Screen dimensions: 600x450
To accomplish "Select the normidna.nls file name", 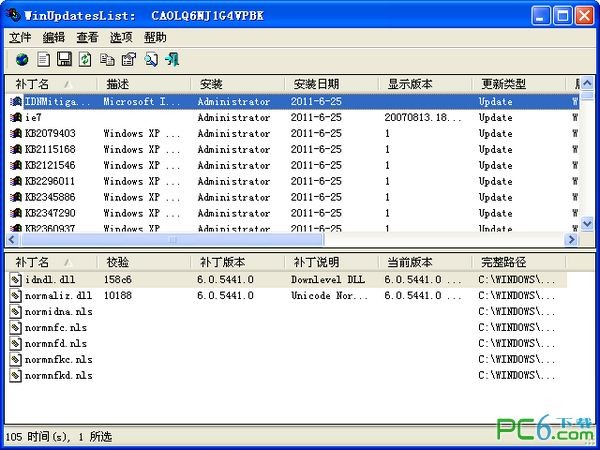I will click(x=59, y=312).
